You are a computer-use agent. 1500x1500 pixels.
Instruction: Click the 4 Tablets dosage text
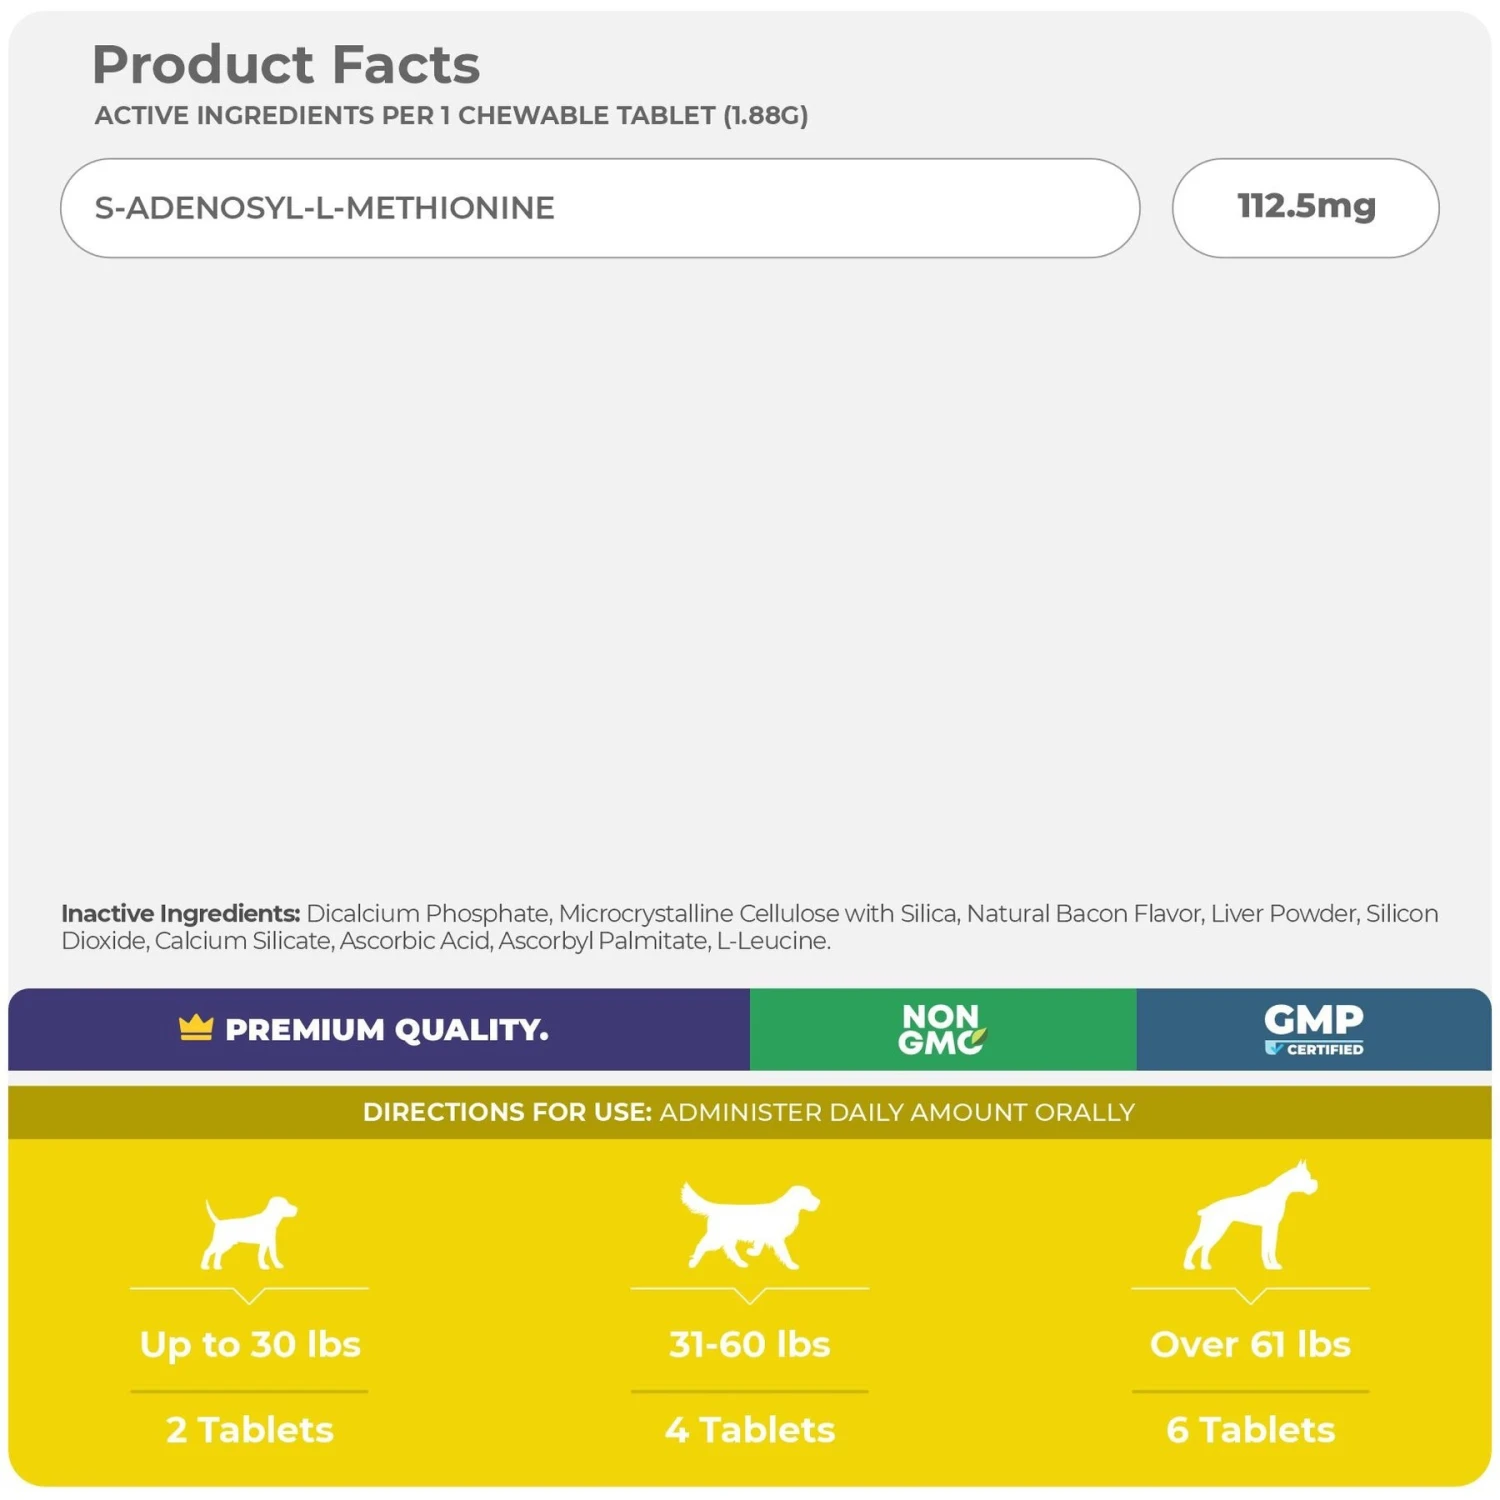pos(749,1430)
